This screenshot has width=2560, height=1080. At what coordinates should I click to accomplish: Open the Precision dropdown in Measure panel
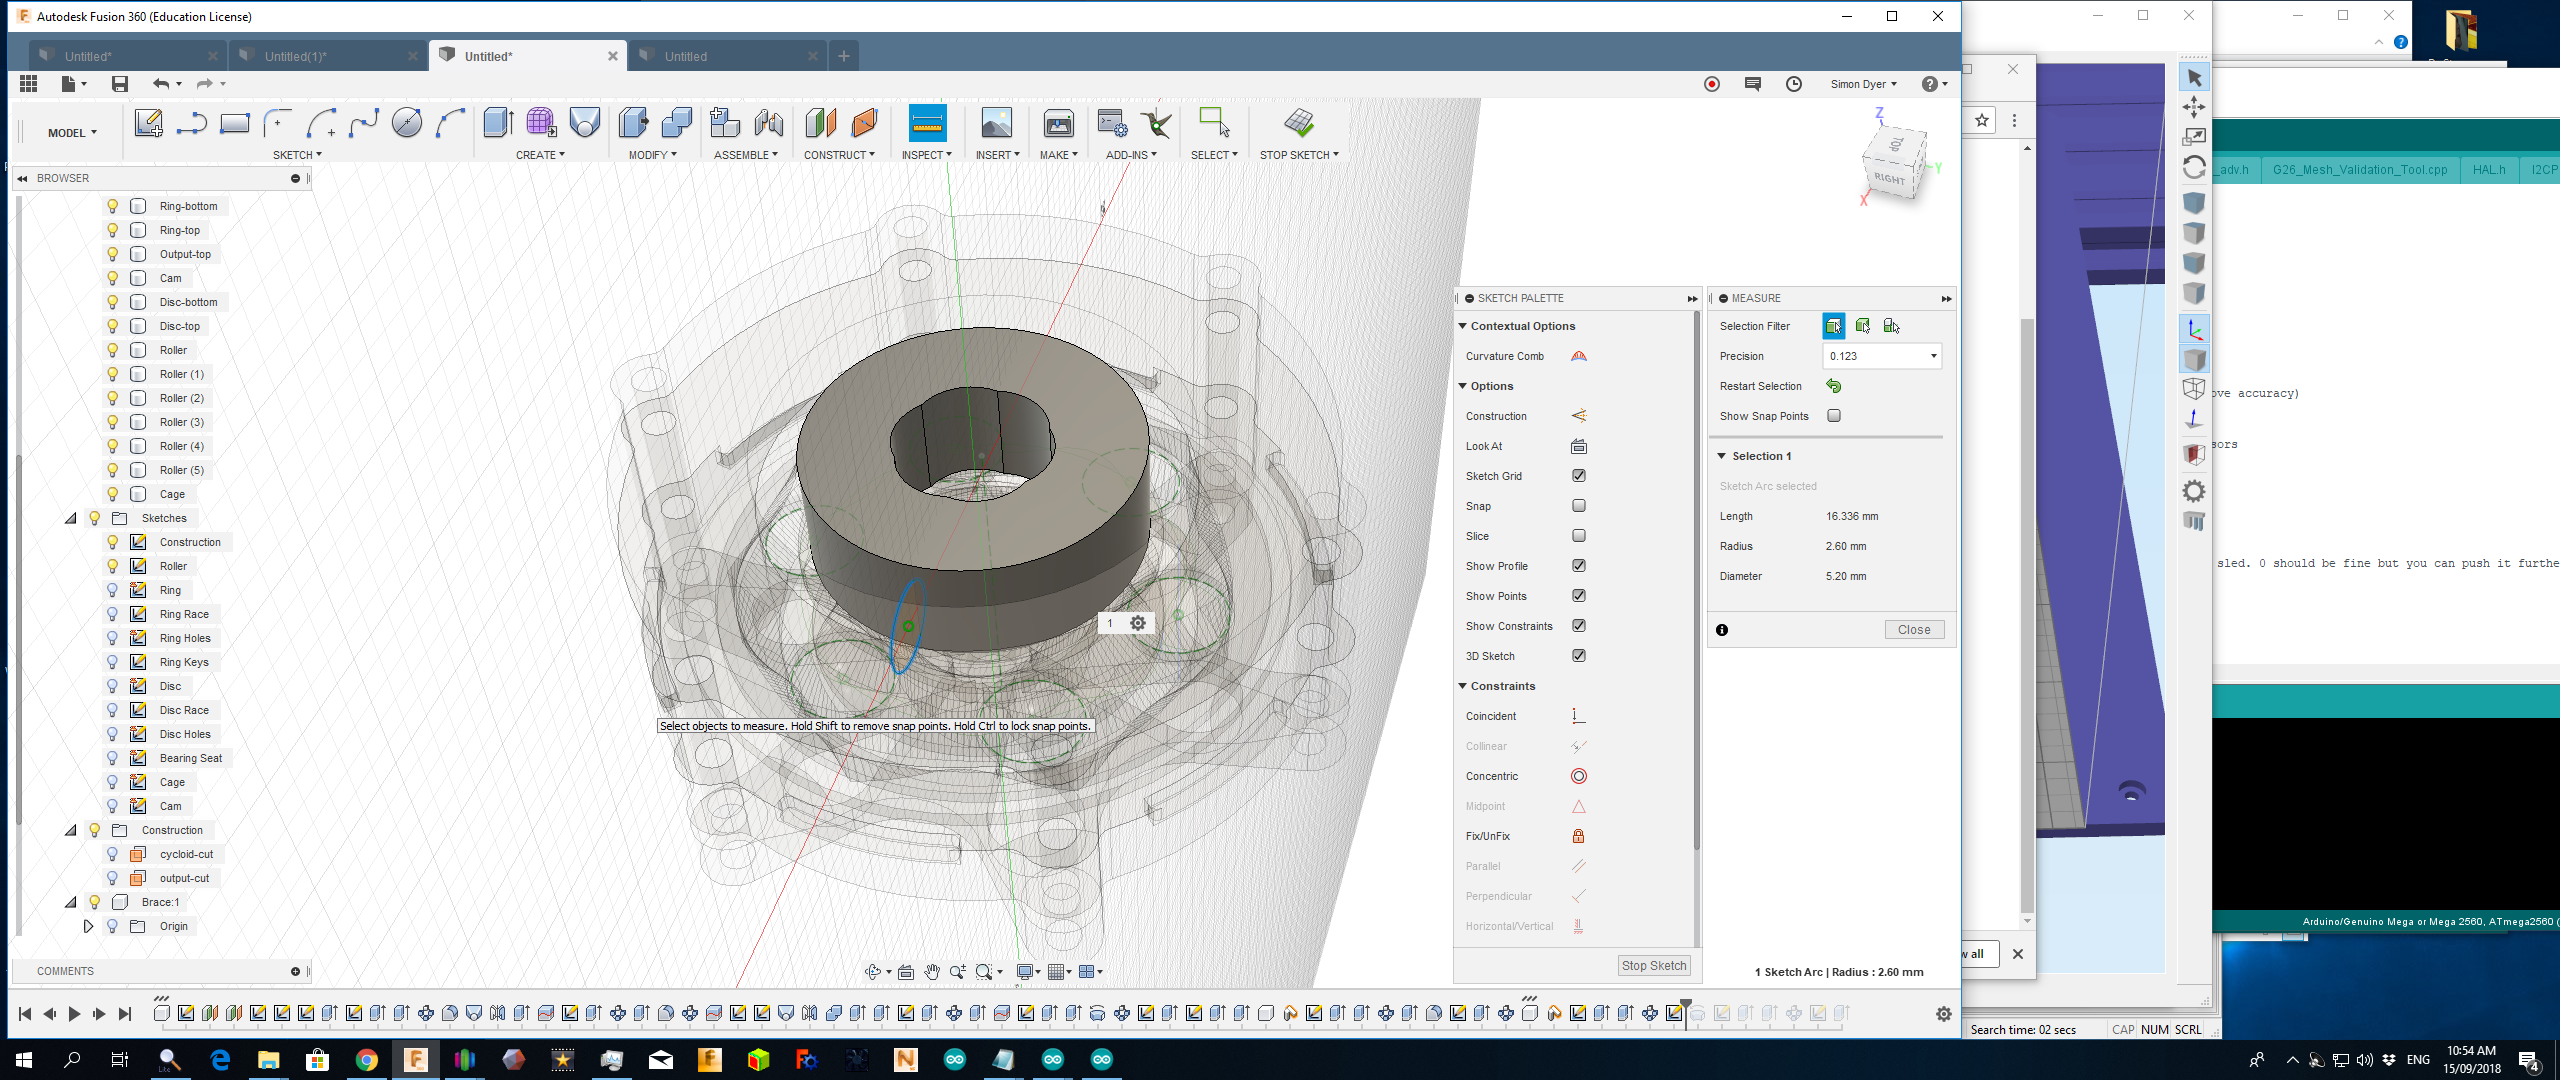pyautogui.click(x=1932, y=356)
